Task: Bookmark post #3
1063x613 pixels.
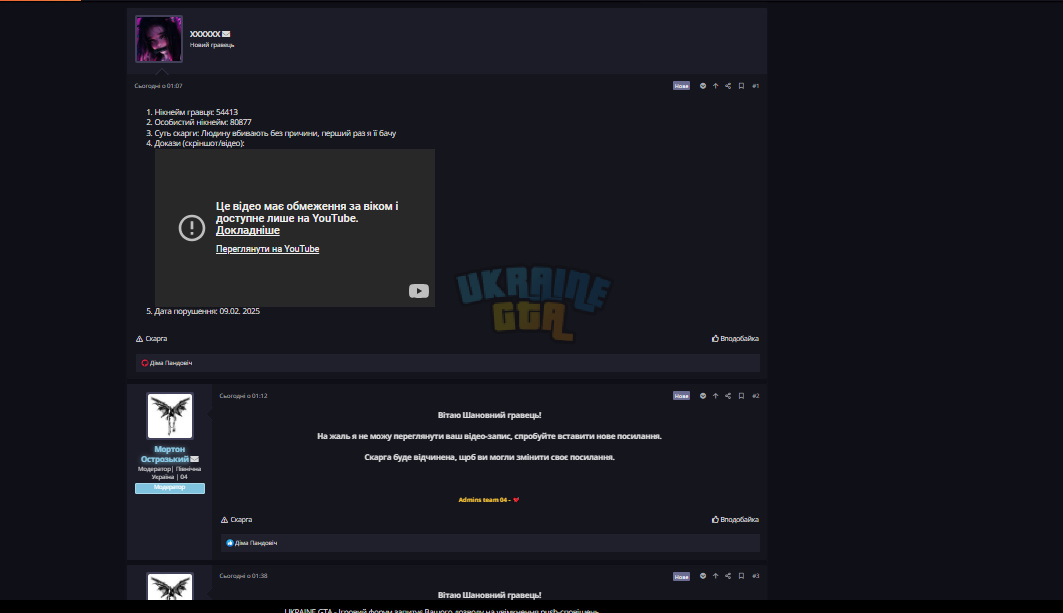Action: point(741,576)
